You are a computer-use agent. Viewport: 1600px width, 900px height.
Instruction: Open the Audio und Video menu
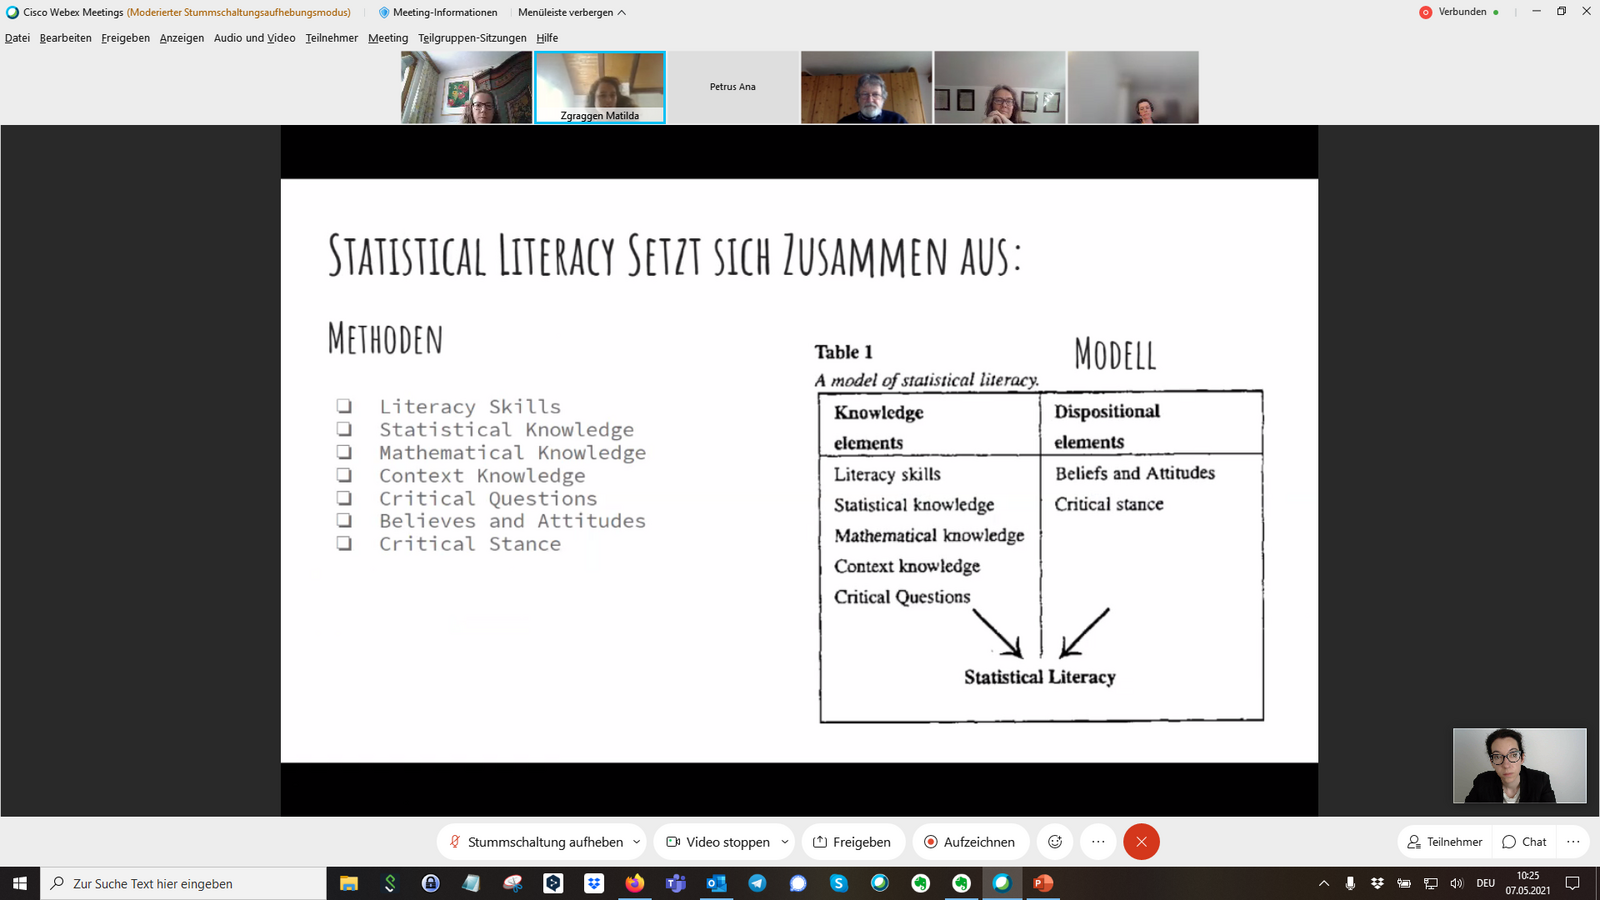tap(254, 38)
